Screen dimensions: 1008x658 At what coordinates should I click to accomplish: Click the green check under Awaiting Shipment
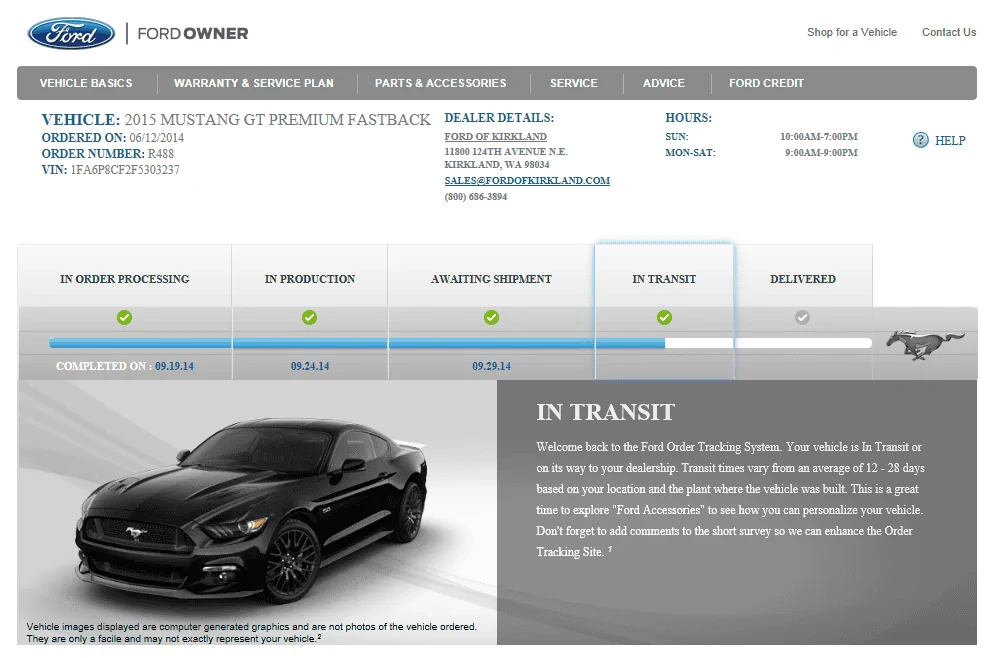491,317
